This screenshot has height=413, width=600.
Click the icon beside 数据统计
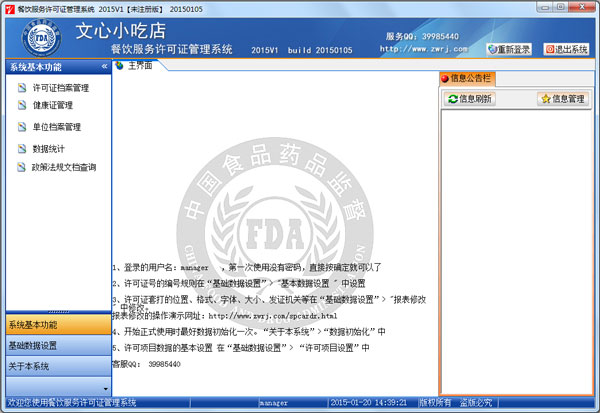(x=22, y=149)
